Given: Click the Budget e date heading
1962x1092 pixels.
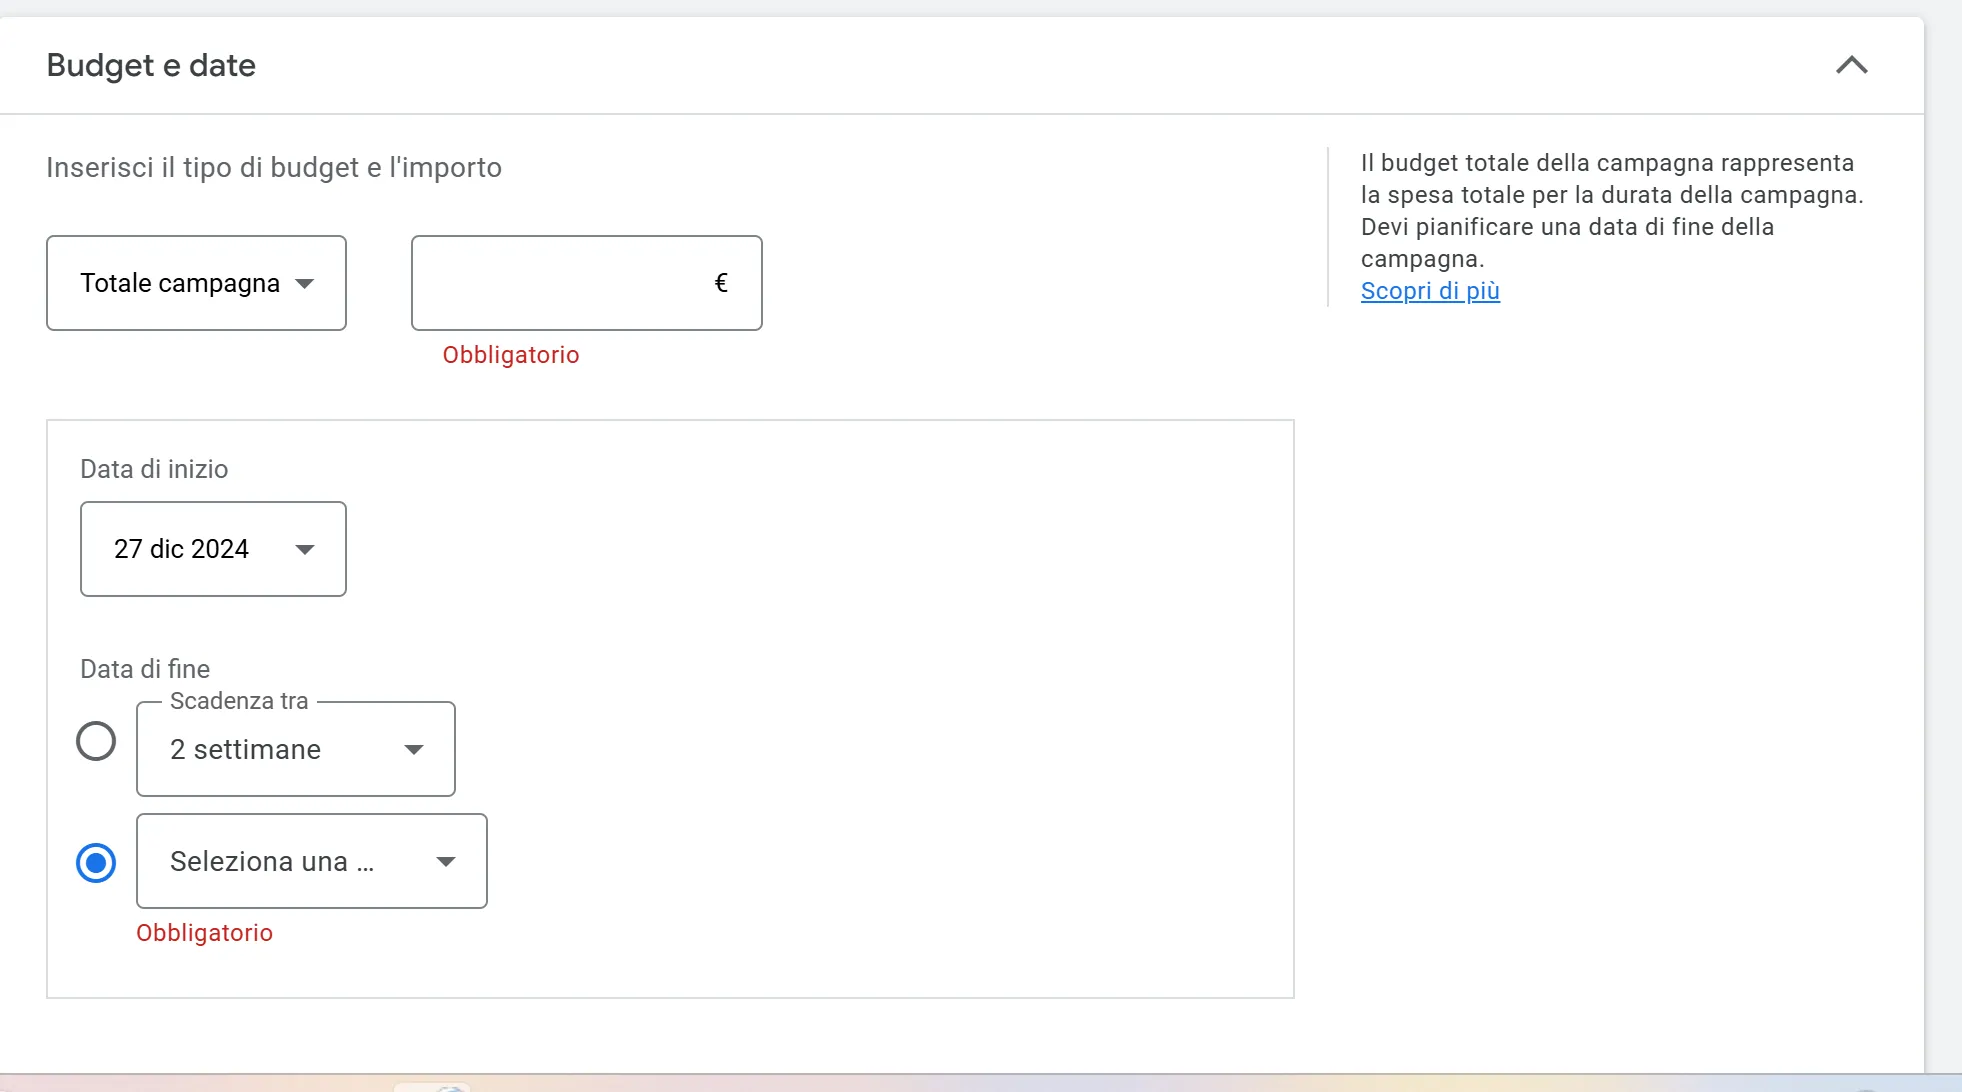Looking at the screenshot, I should [x=151, y=65].
